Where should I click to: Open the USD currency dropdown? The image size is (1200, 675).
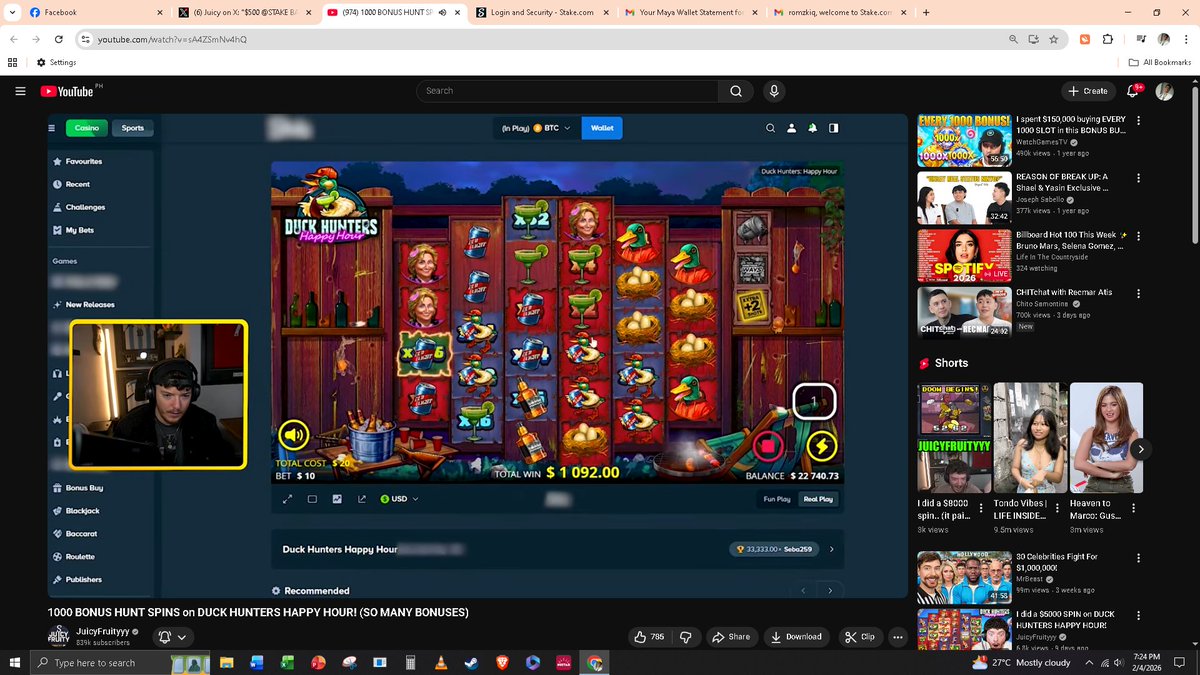click(x=399, y=499)
